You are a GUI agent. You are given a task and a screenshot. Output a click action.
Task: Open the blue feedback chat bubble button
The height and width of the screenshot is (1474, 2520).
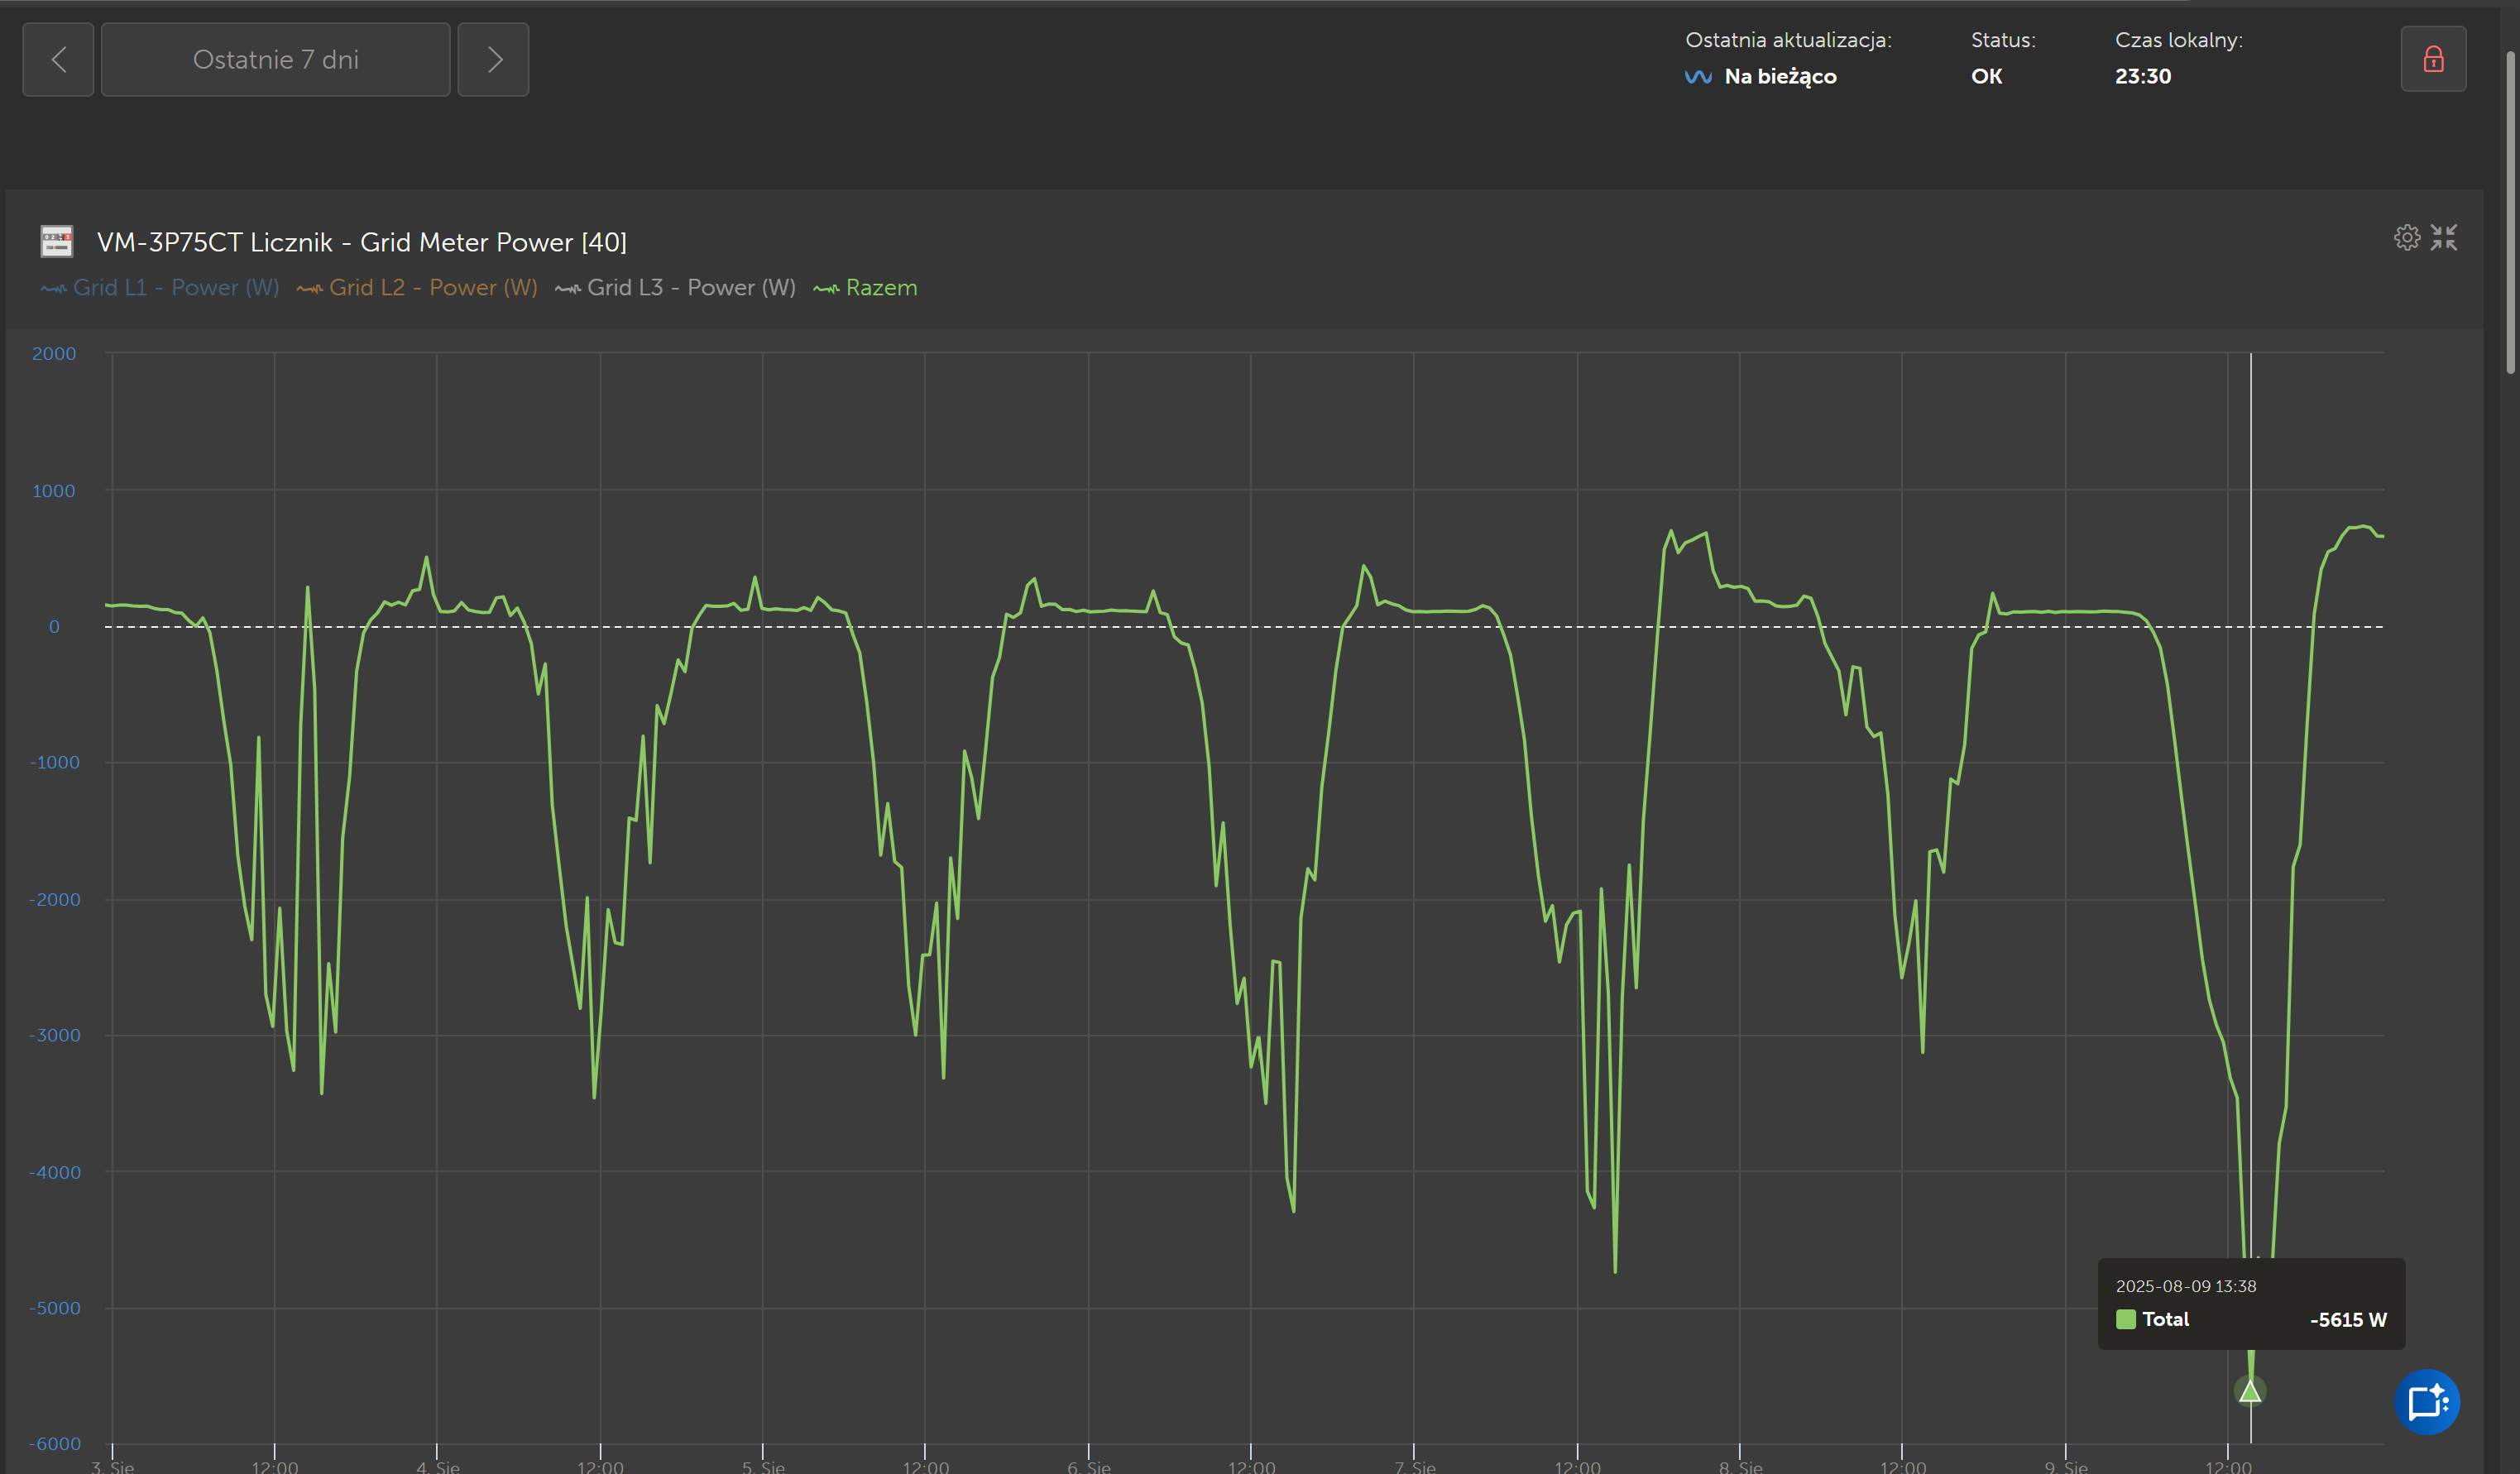[x=2427, y=1401]
